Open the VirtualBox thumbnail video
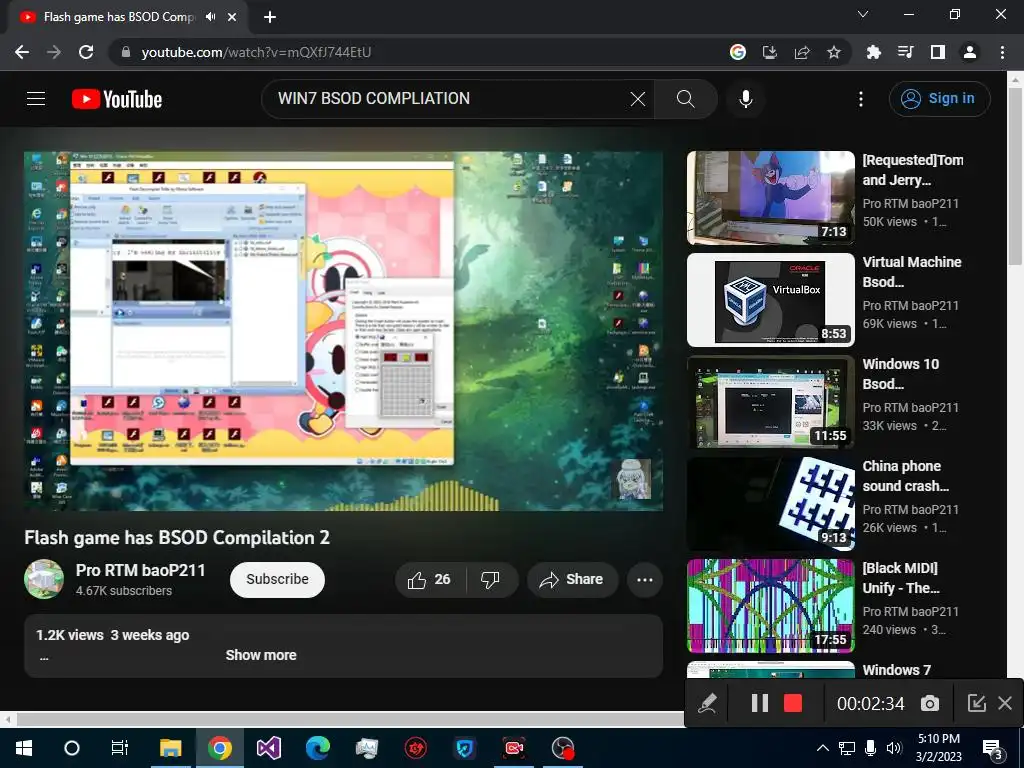This screenshot has width=1024, height=768. [771, 300]
